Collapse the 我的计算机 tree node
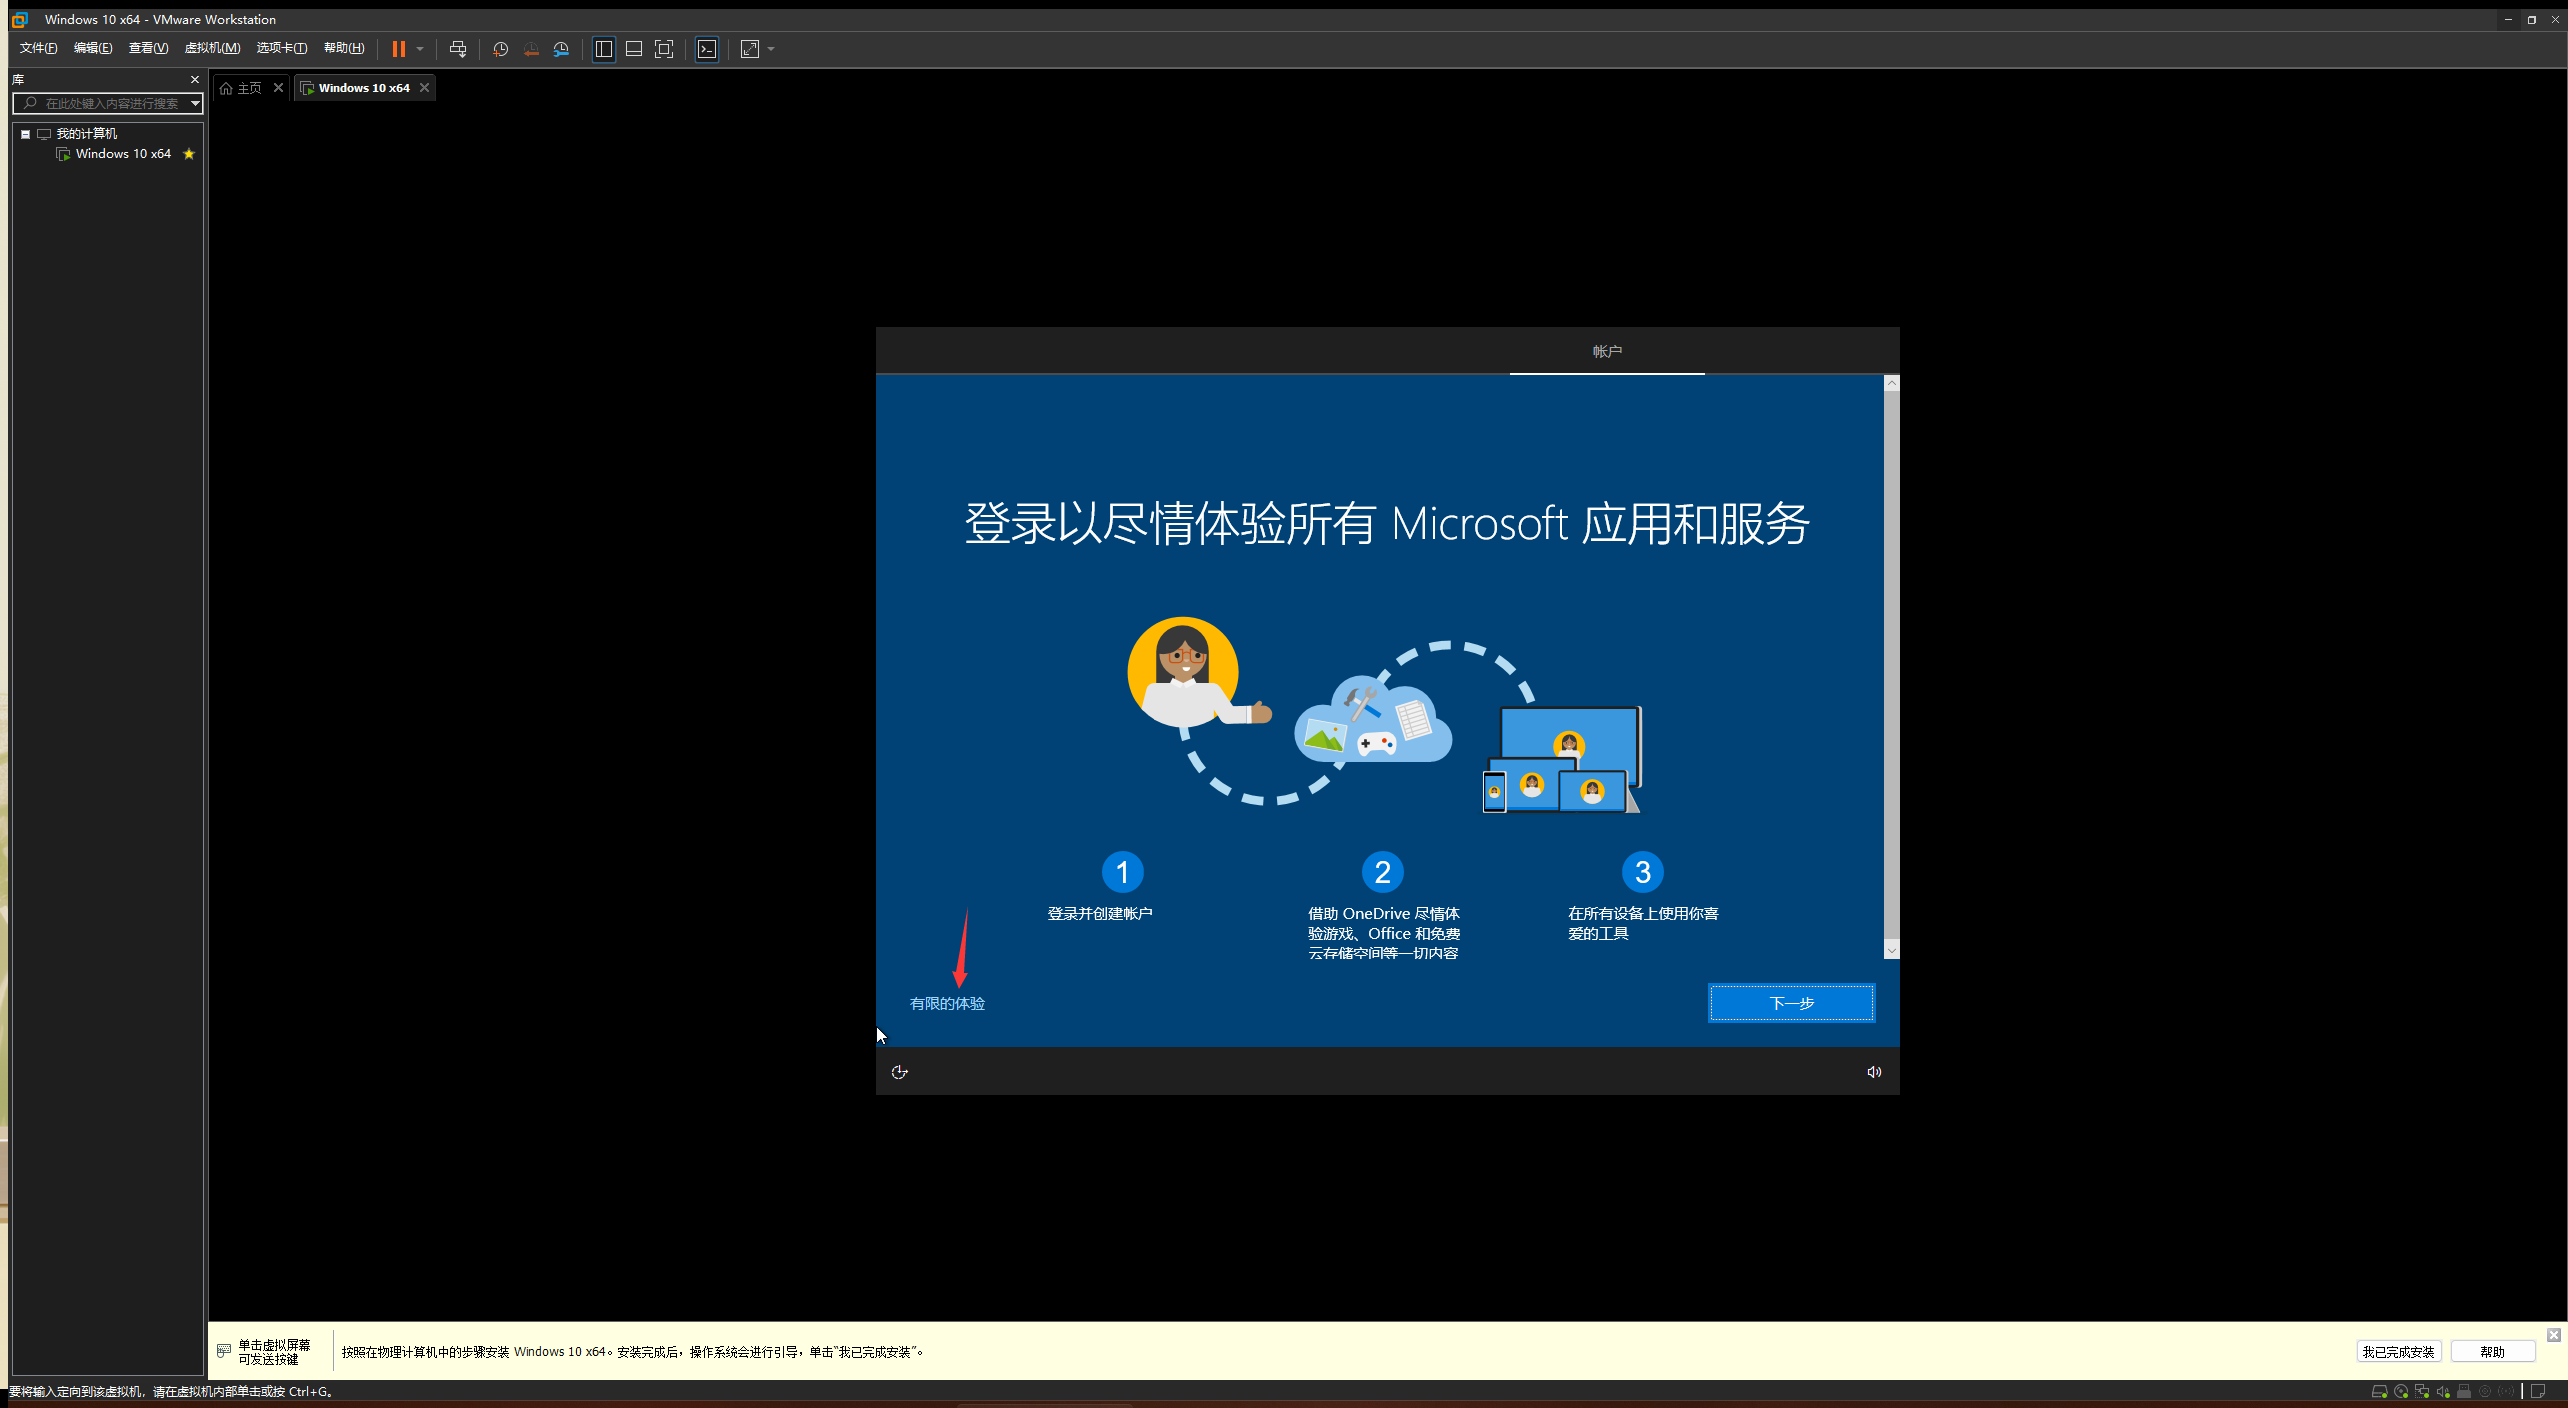The height and width of the screenshot is (1408, 2568). (x=26, y=133)
